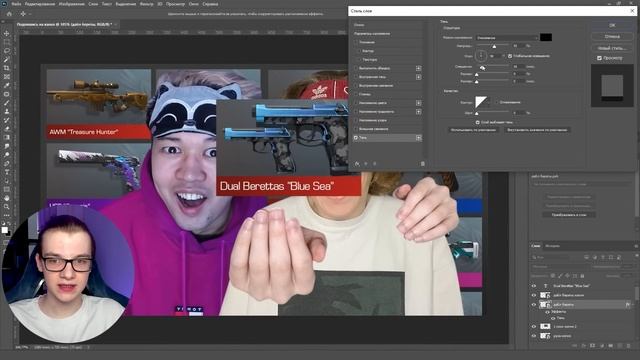Image resolution: width=640 pixels, height=360 pixels.
Task: Open the Move tool preset dropdown arrow
Action: click(x=29, y=14)
